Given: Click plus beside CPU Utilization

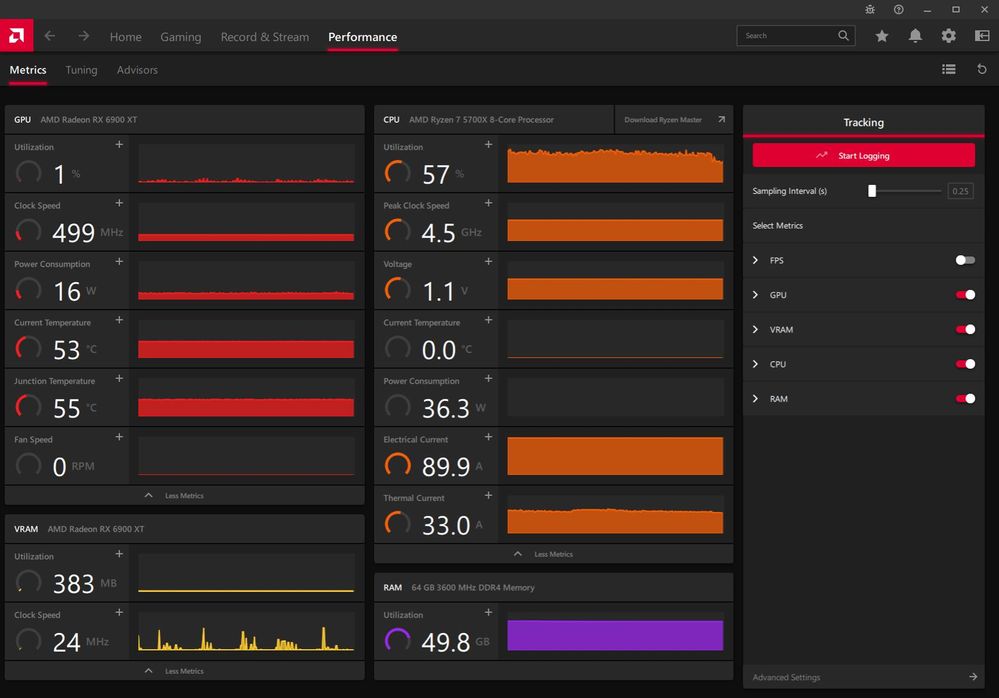Looking at the screenshot, I should [488, 145].
